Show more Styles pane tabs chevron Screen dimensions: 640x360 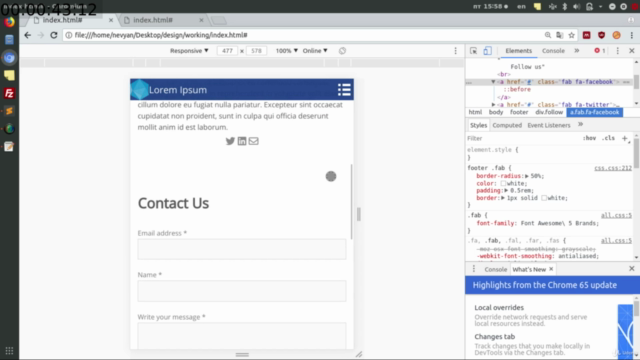point(580,124)
